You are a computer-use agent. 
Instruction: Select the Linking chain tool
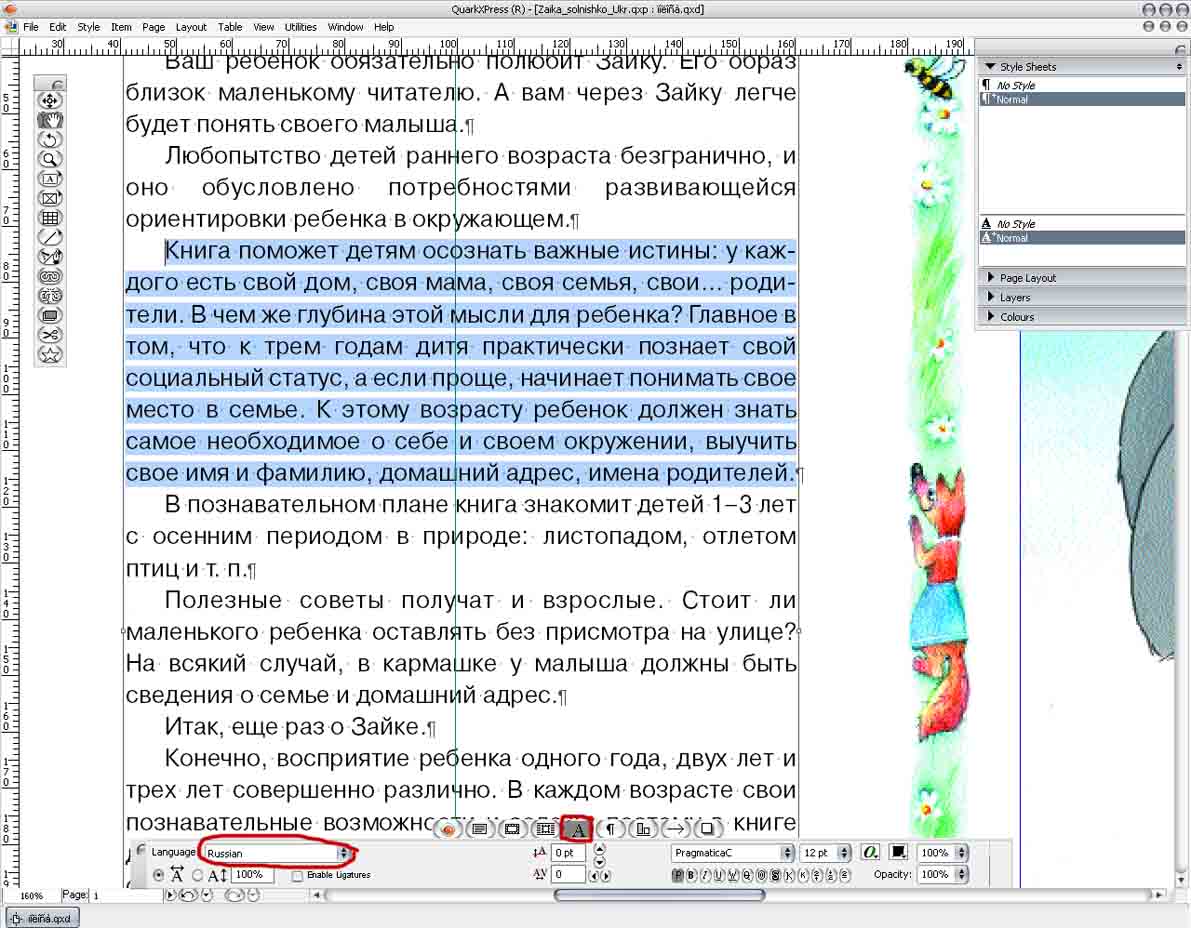(x=50, y=276)
